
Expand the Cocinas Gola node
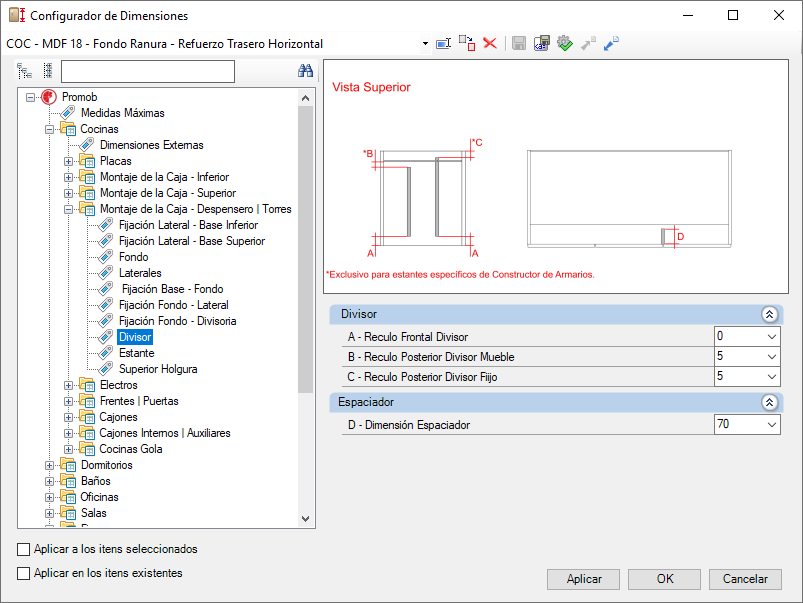pyautogui.click(x=68, y=449)
